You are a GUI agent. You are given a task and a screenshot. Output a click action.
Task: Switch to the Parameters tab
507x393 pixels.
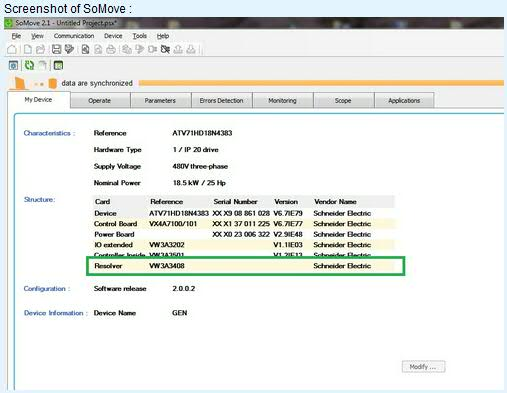click(160, 101)
